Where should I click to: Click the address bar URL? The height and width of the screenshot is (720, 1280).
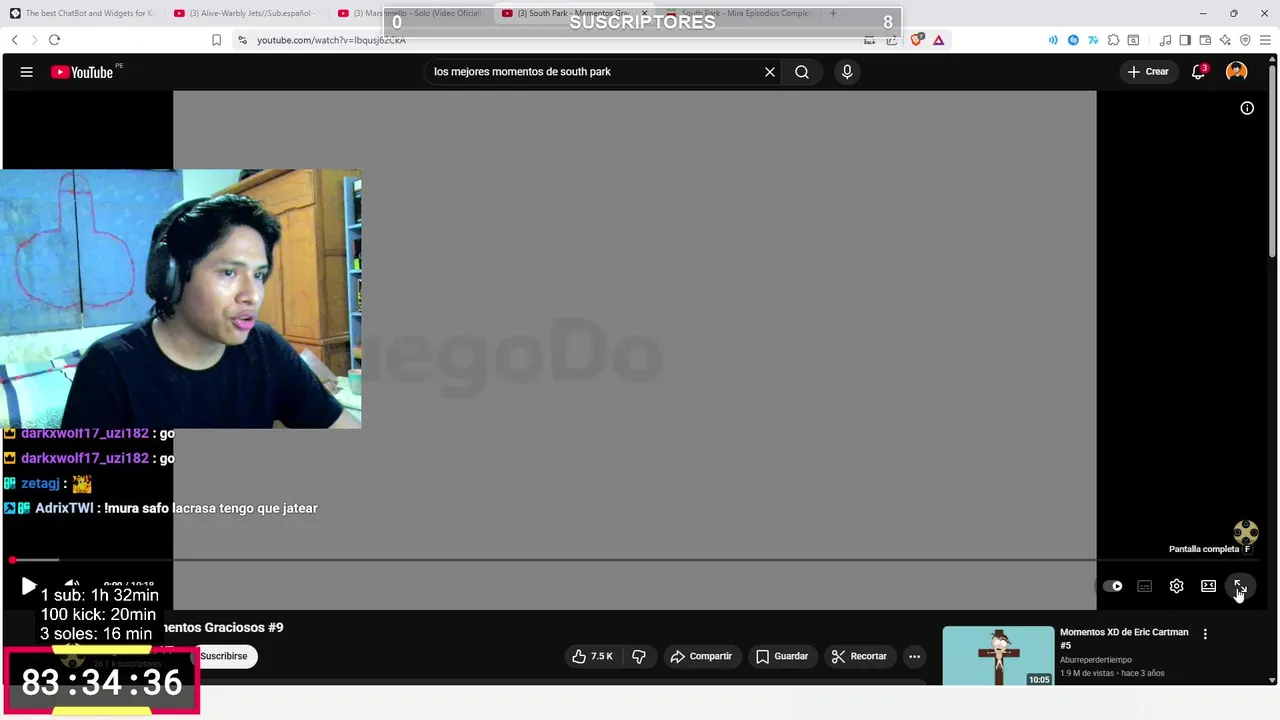[x=331, y=40]
